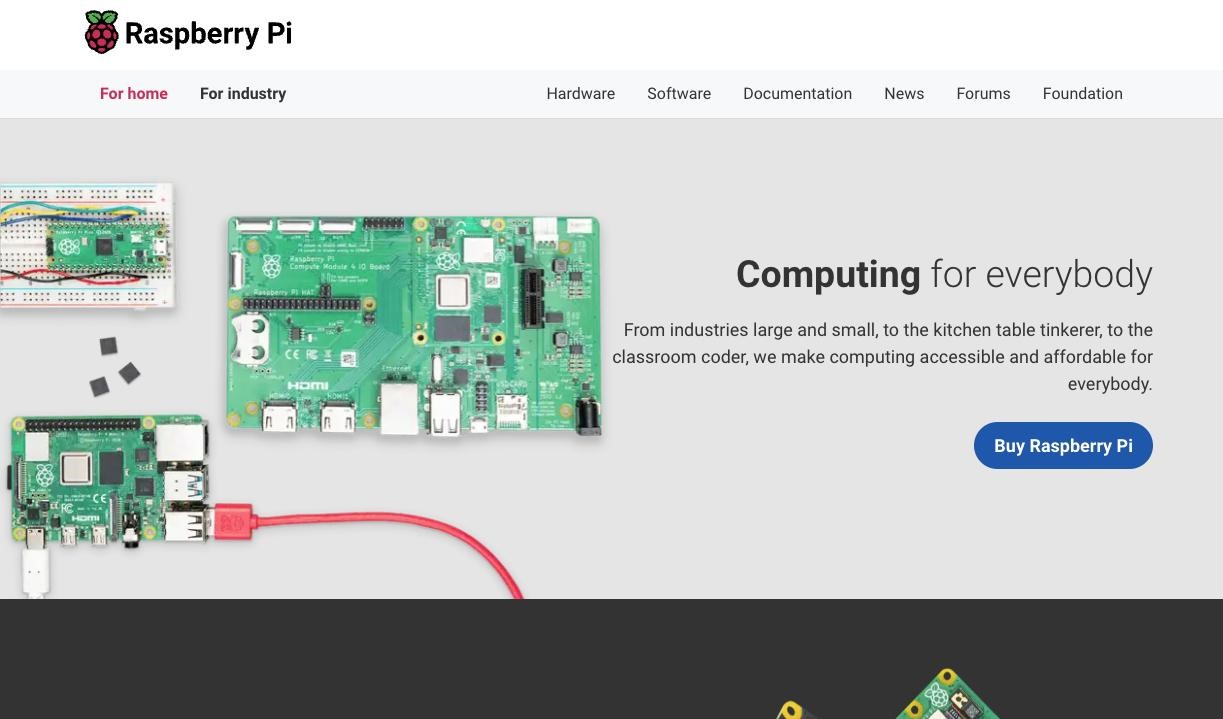Click the raspberry logo icon

click(101, 33)
